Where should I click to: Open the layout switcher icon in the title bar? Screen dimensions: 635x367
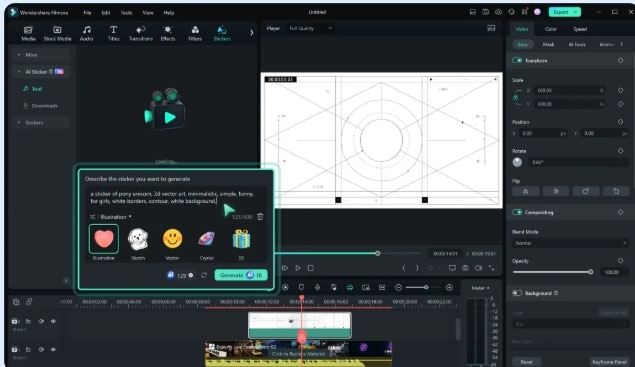(x=472, y=12)
